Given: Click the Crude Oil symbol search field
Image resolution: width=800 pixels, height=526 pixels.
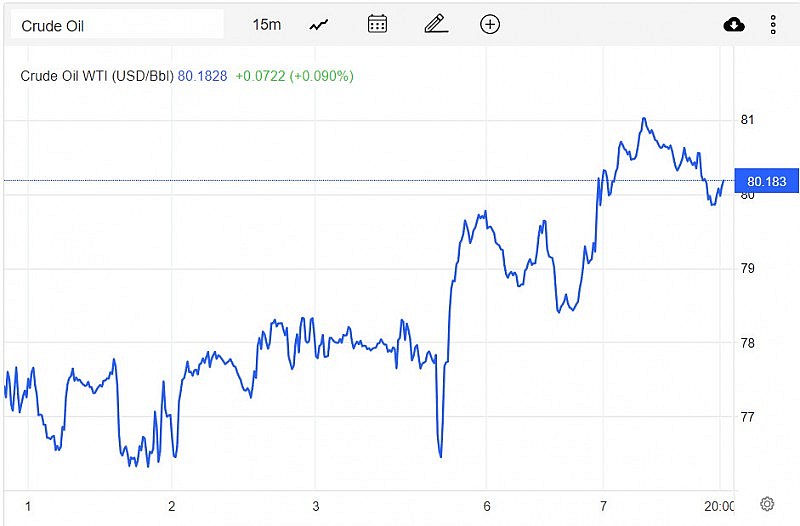Looking at the screenshot, I should click(x=117, y=25).
